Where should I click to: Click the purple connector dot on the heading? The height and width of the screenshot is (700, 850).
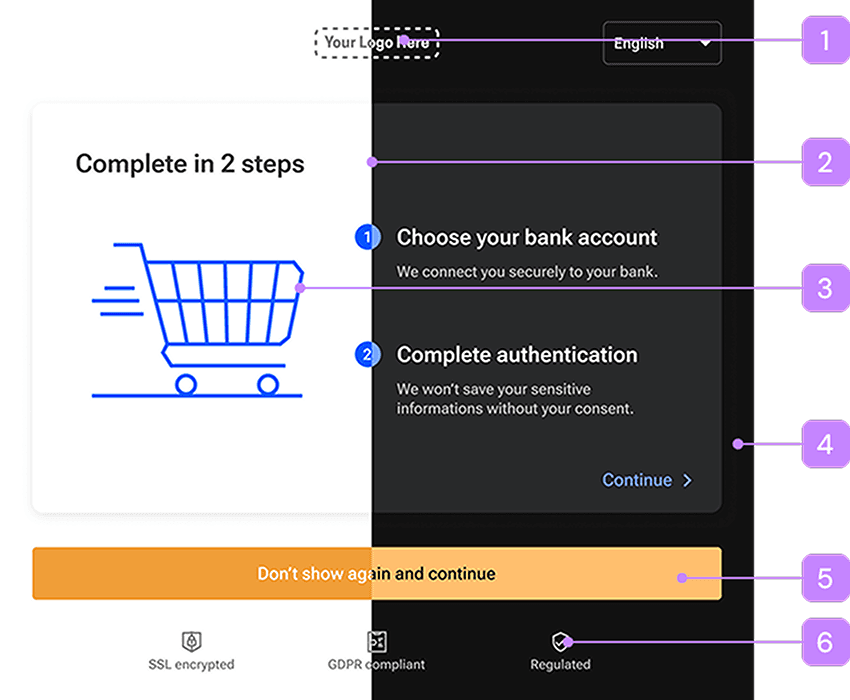371,160
